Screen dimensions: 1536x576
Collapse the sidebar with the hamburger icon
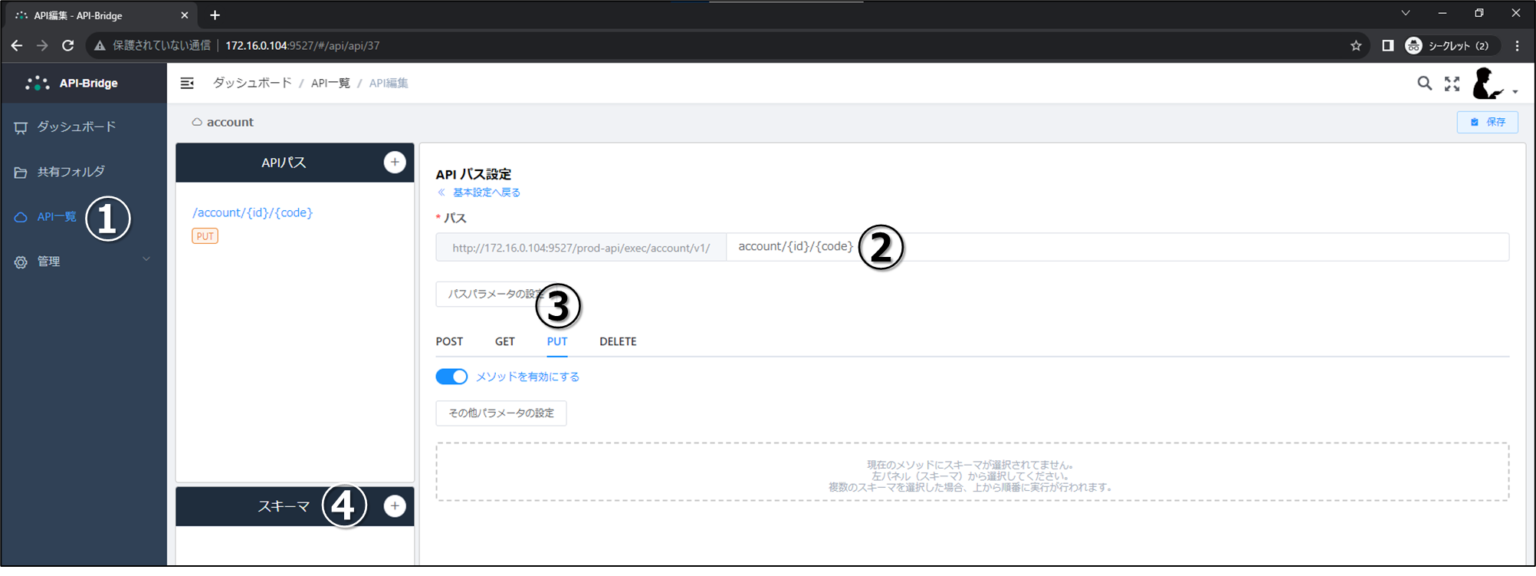coord(187,83)
